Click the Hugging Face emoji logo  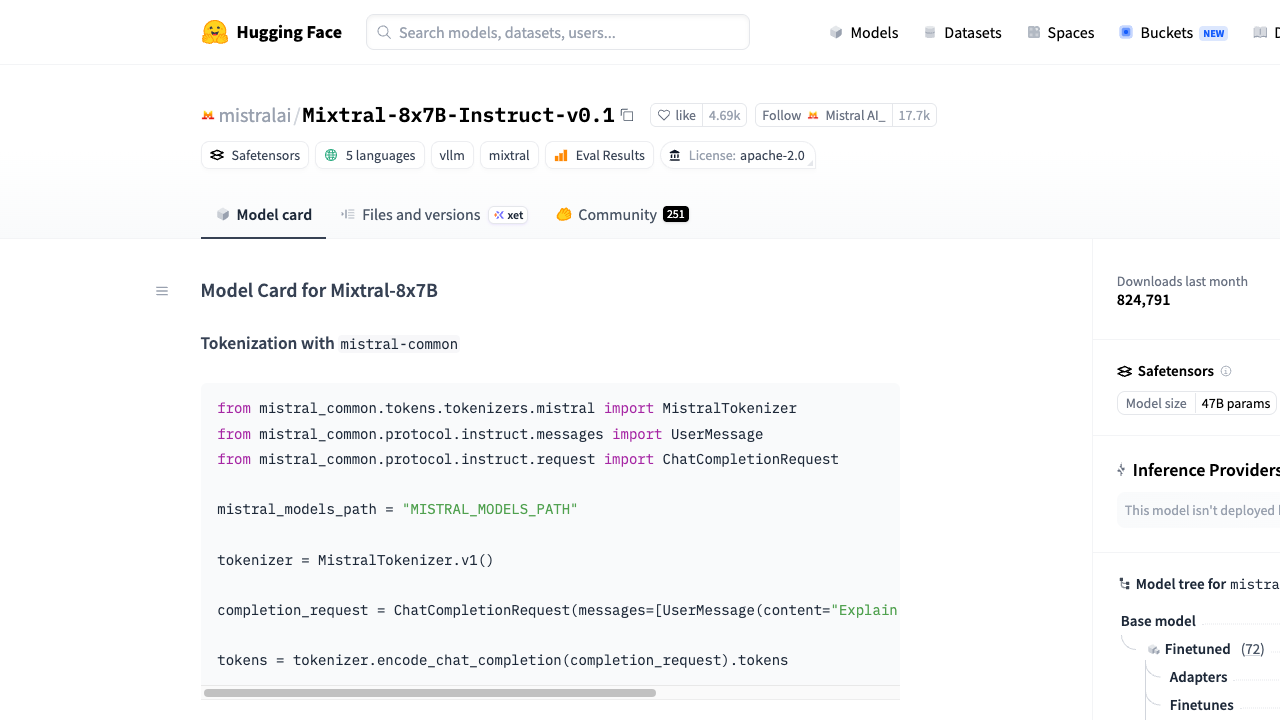(215, 32)
